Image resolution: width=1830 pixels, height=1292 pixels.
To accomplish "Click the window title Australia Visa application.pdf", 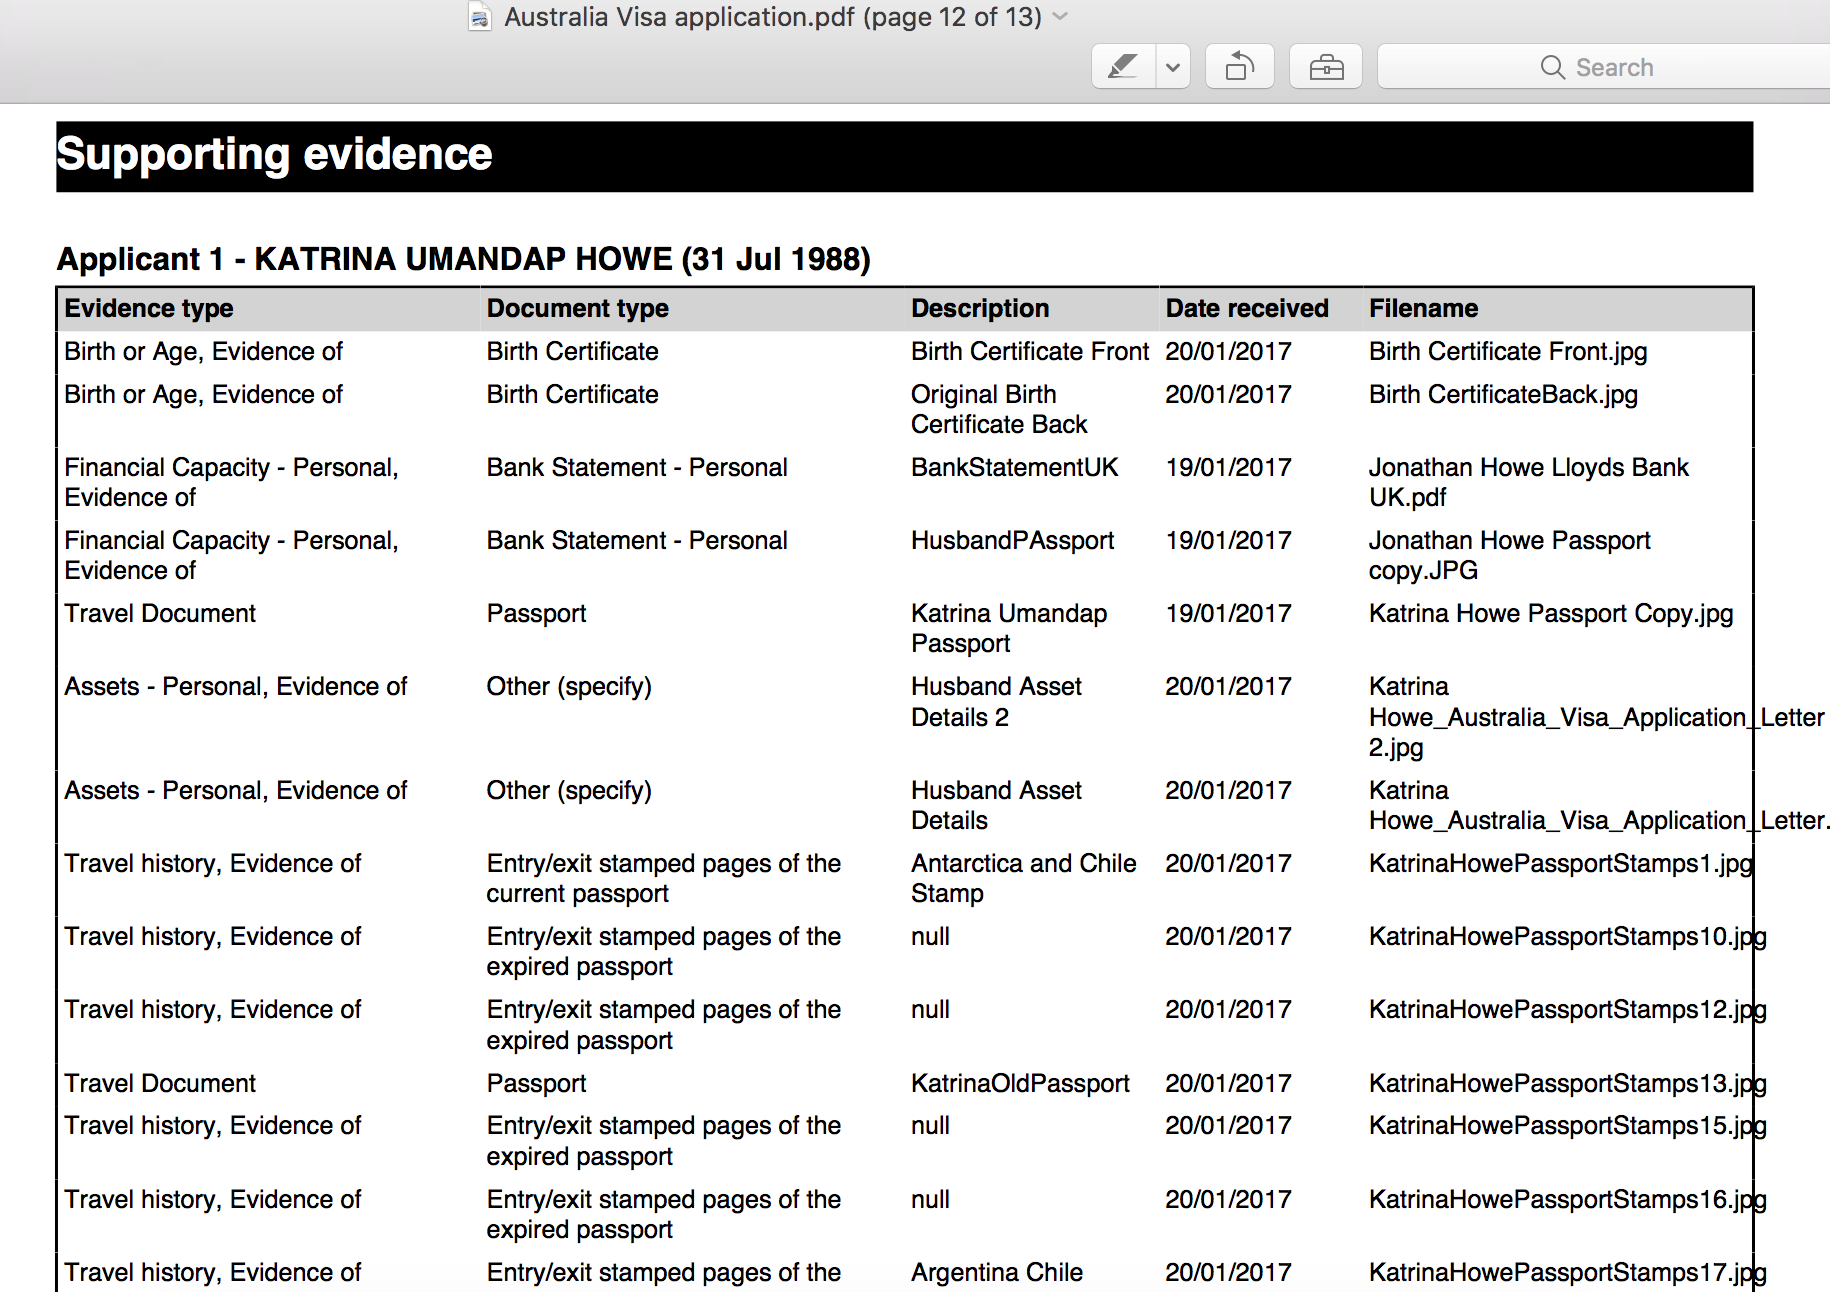I will tap(773, 17).
